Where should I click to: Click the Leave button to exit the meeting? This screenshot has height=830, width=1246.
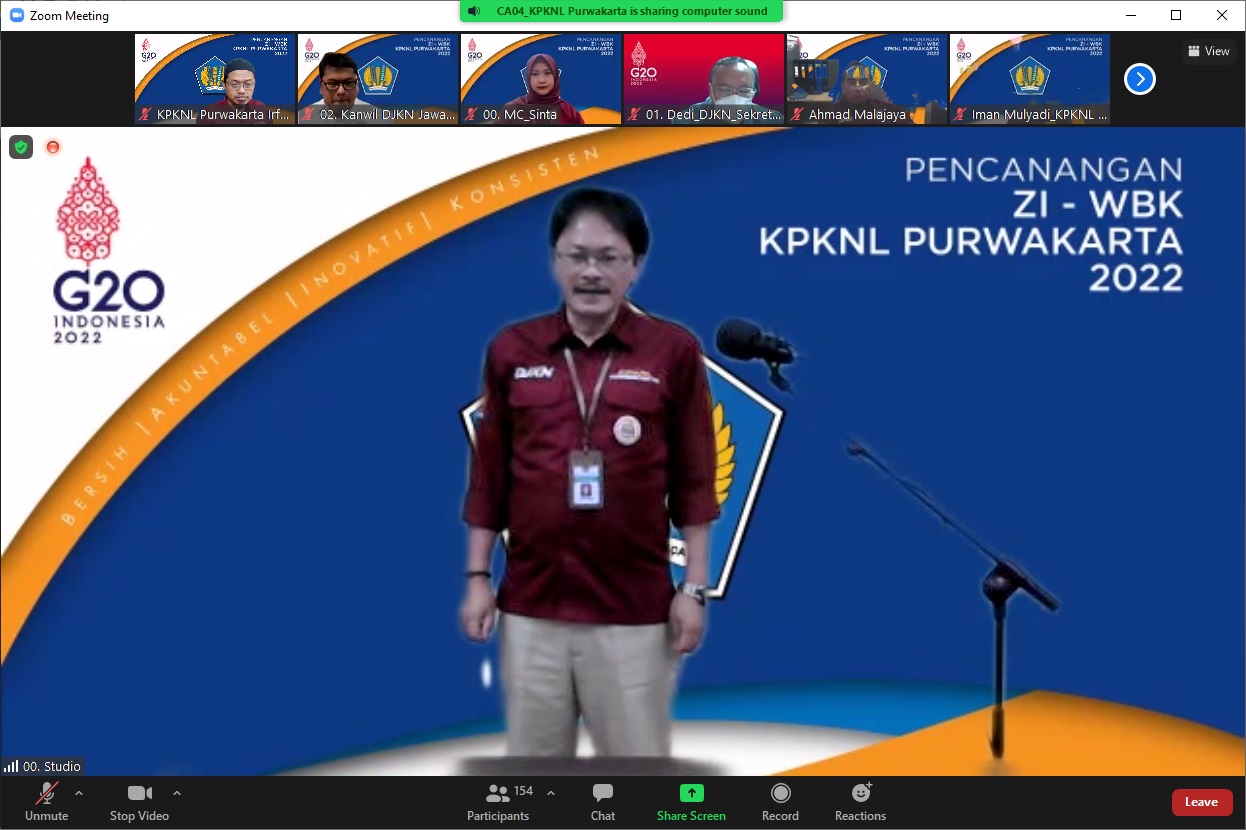coord(1201,801)
